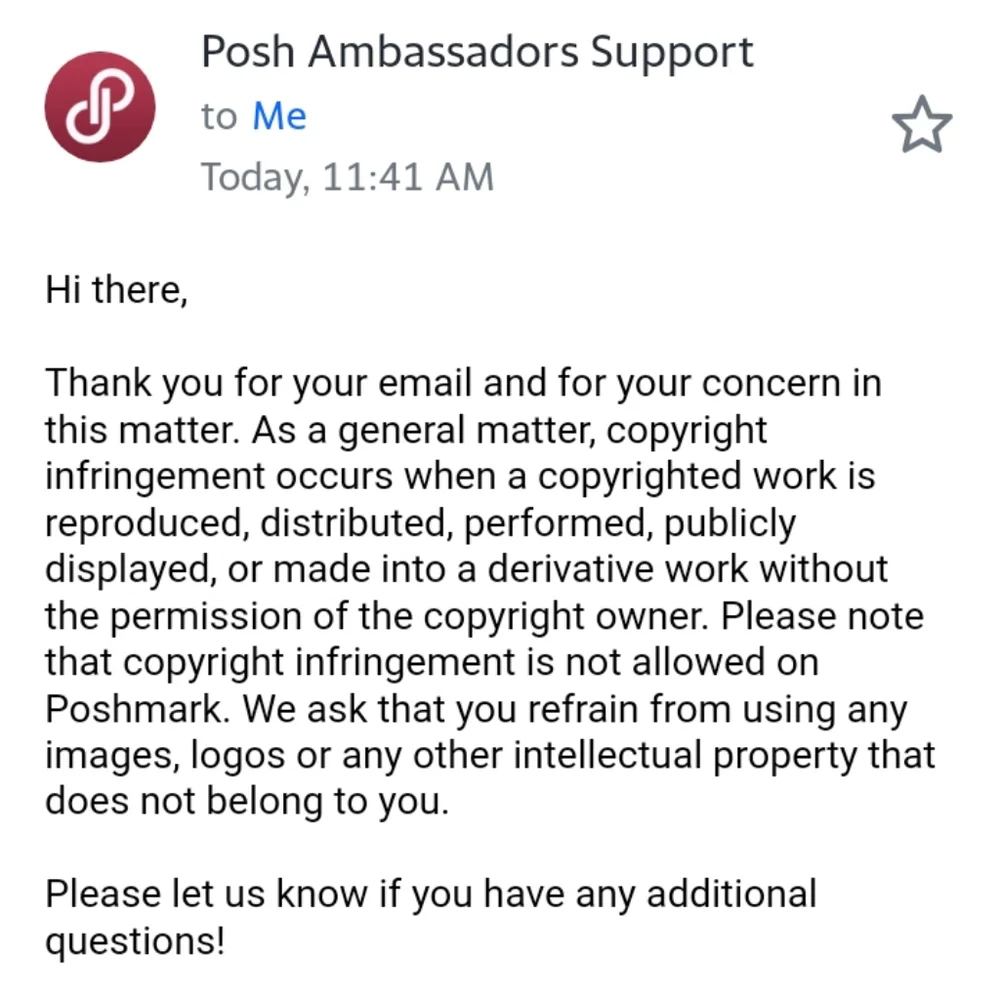Click the "Hi there," greeting line
Viewport: 1000px width, 1000px height.
[116, 290]
